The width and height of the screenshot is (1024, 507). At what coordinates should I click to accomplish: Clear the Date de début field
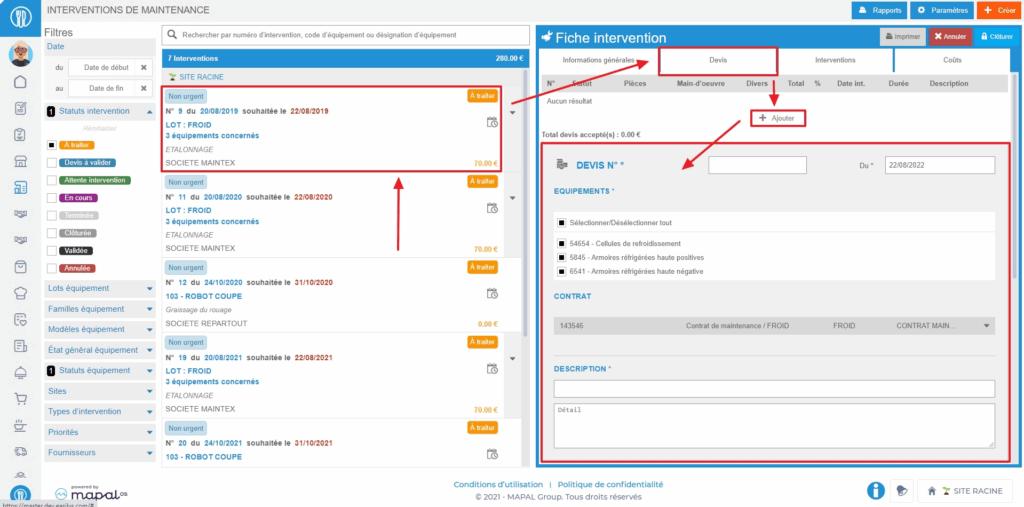point(143,68)
